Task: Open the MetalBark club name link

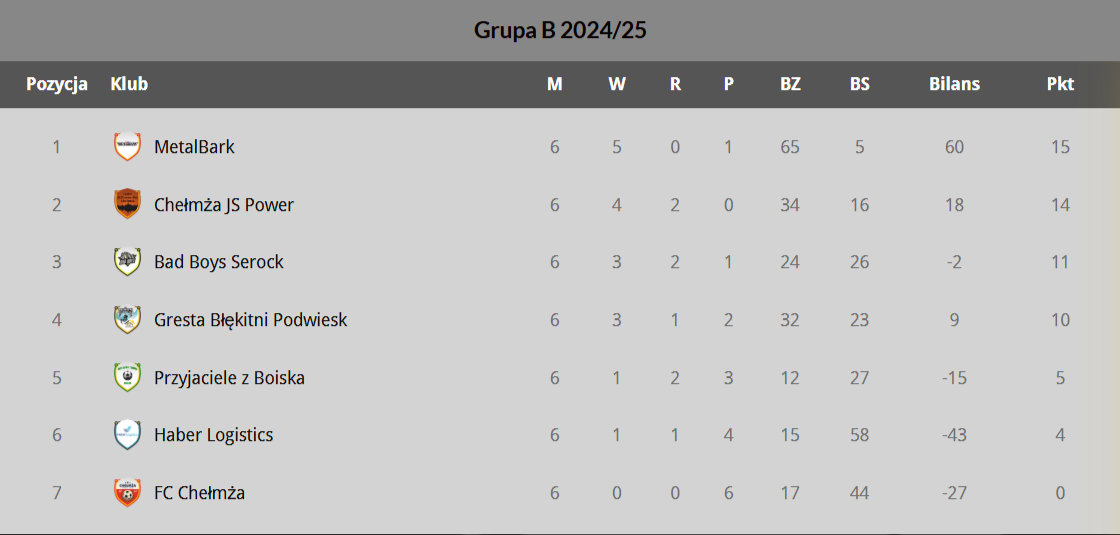Action: [194, 147]
